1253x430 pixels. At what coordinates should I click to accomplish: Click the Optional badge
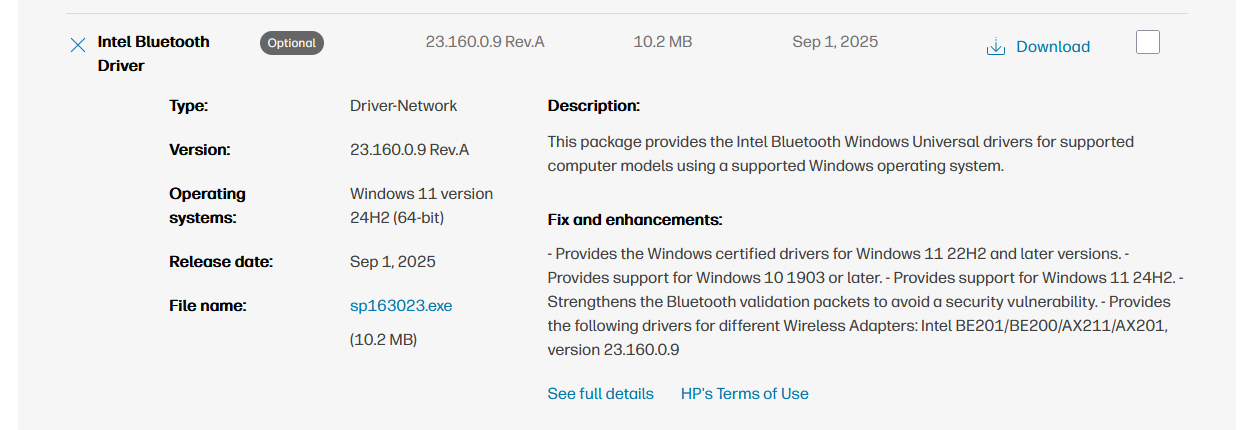pos(292,43)
